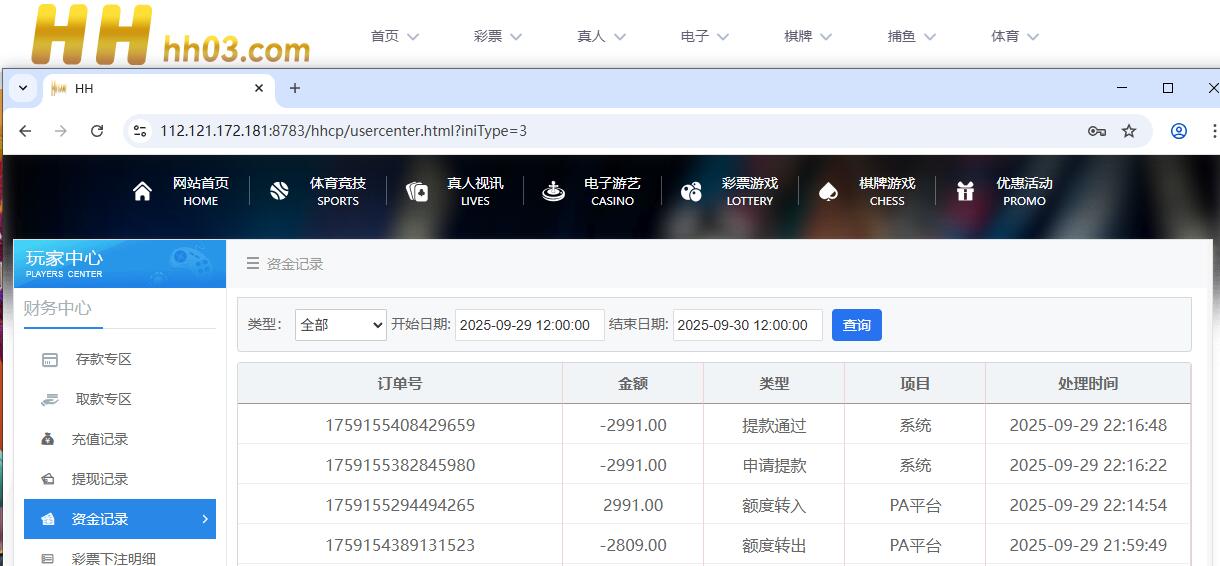Viewport: 1220px width, 566px height.
Task: Open 体育竞技 Sports basketball icon
Action: point(279,192)
